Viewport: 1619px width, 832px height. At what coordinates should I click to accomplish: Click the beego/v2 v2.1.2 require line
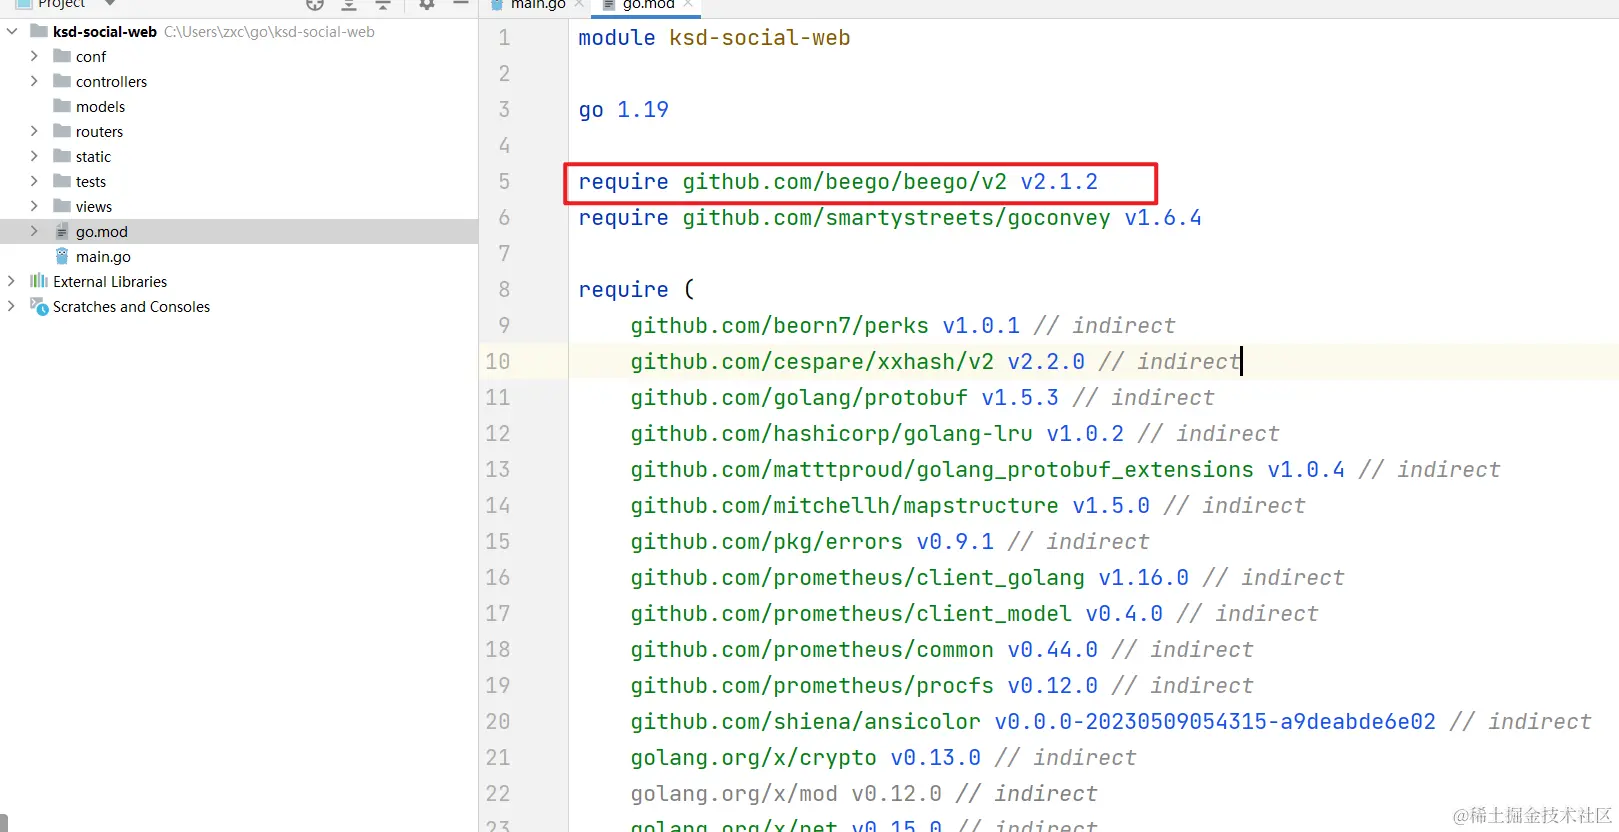pos(838,182)
